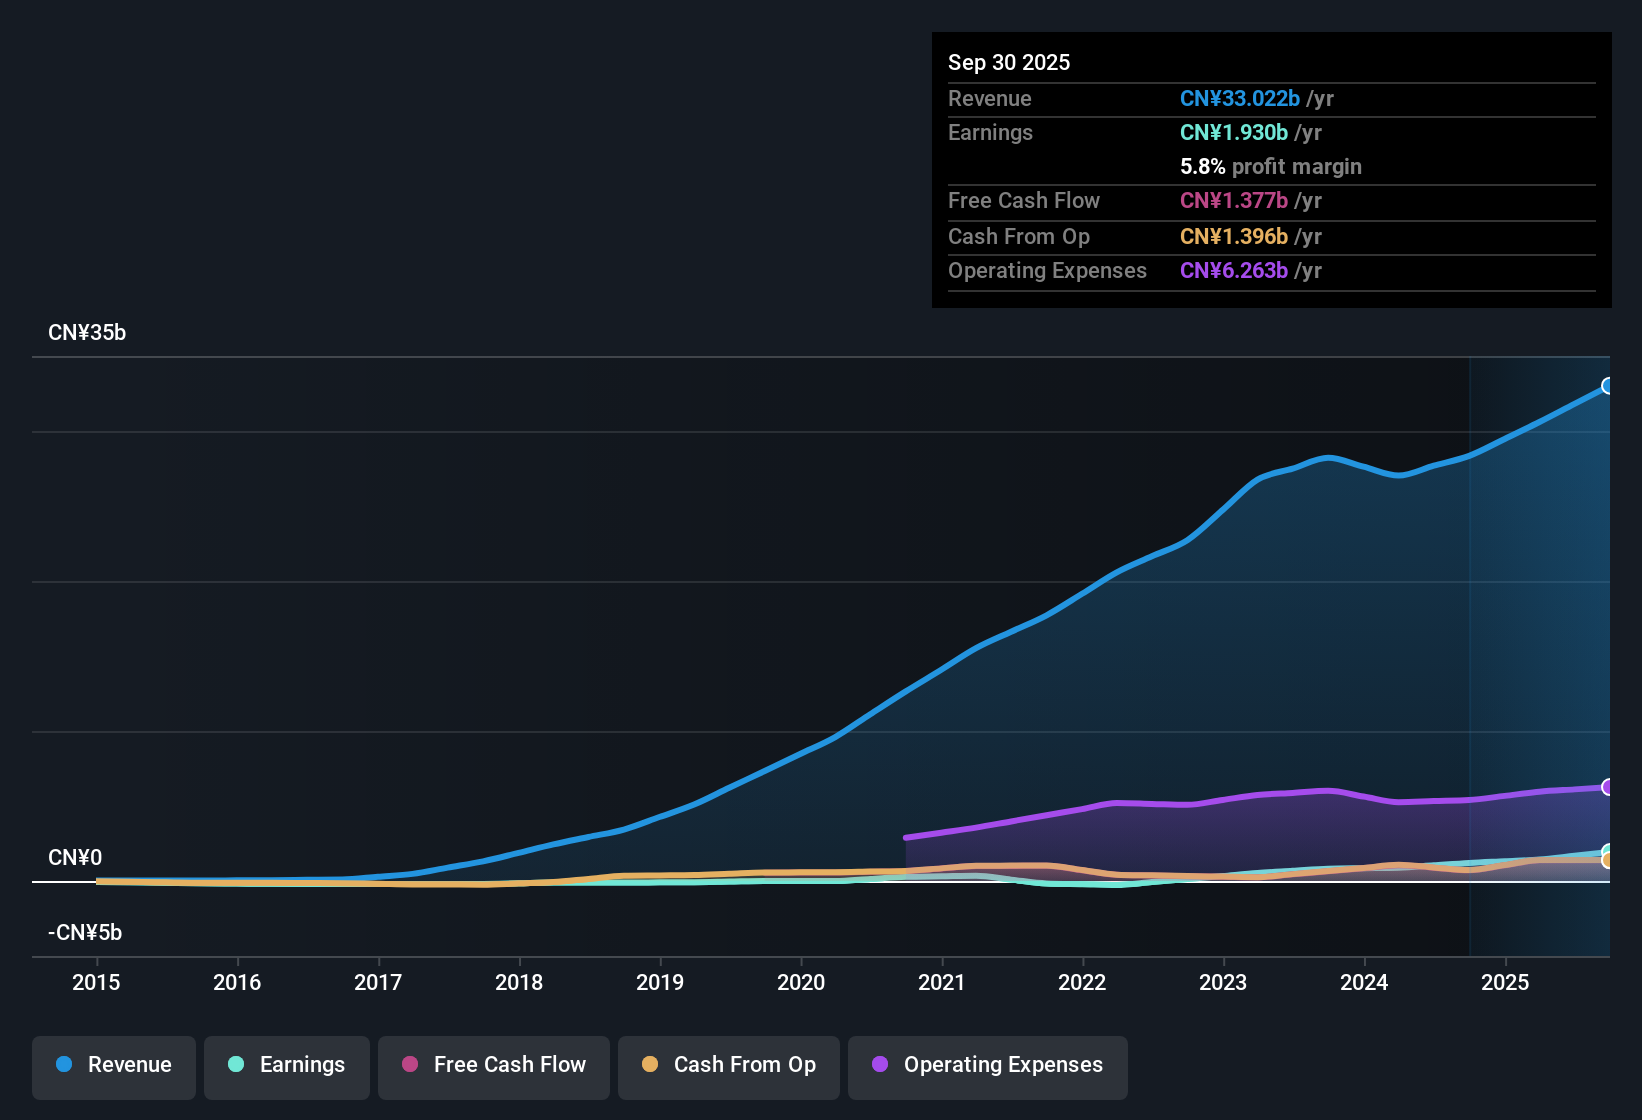Click the CN¥35b y-axis label
Image resolution: width=1642 pixels, height=1120 pixels.
pos(87,332)
